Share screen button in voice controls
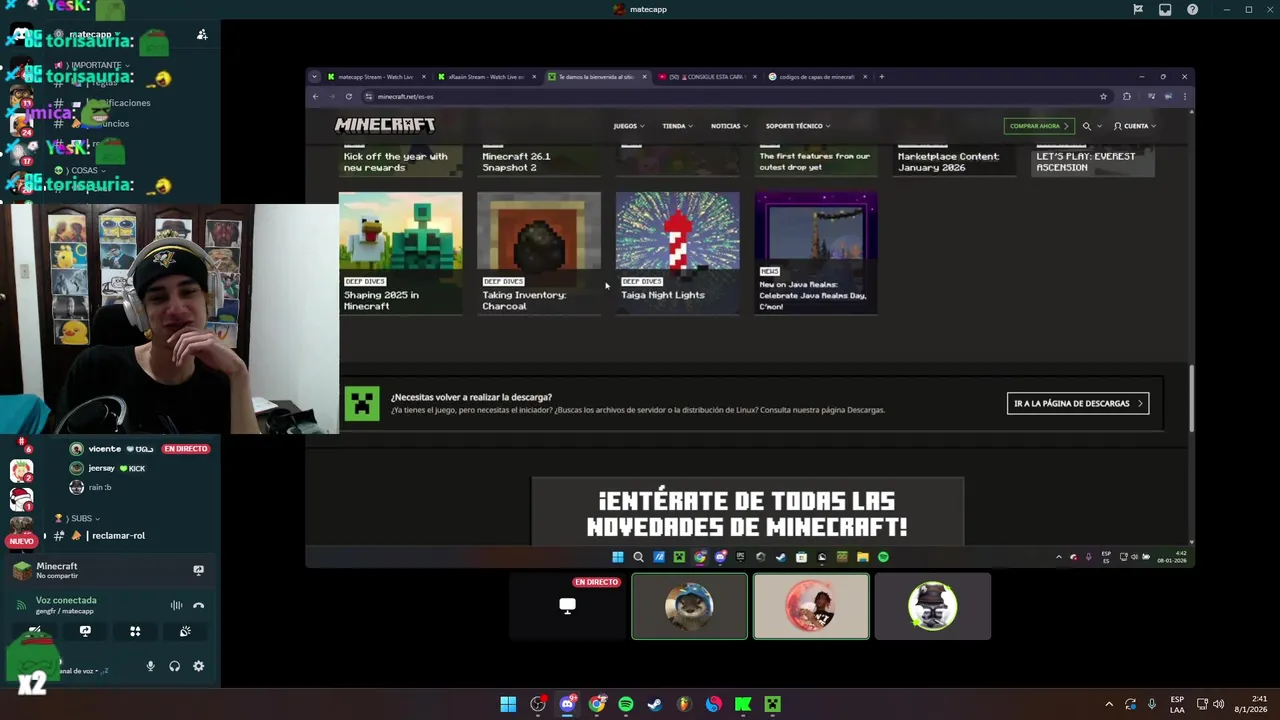1280x720 pixels. coord(85,631)
